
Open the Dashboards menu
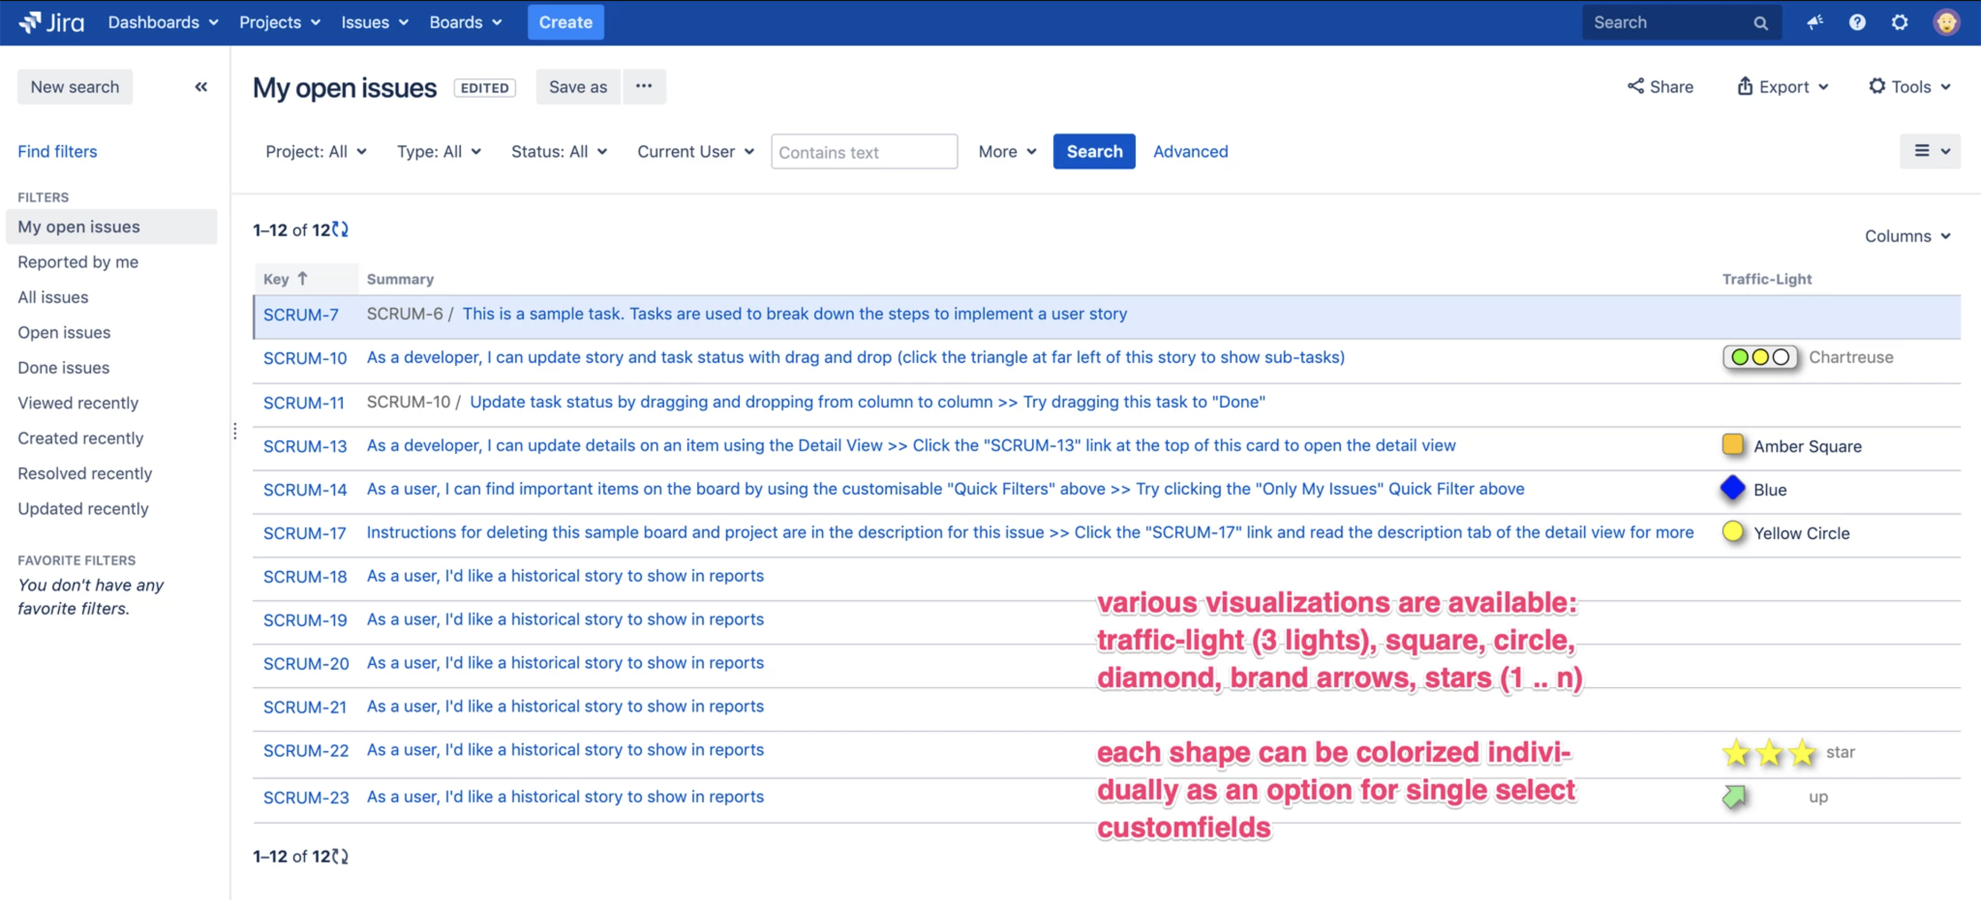(163, 22)
